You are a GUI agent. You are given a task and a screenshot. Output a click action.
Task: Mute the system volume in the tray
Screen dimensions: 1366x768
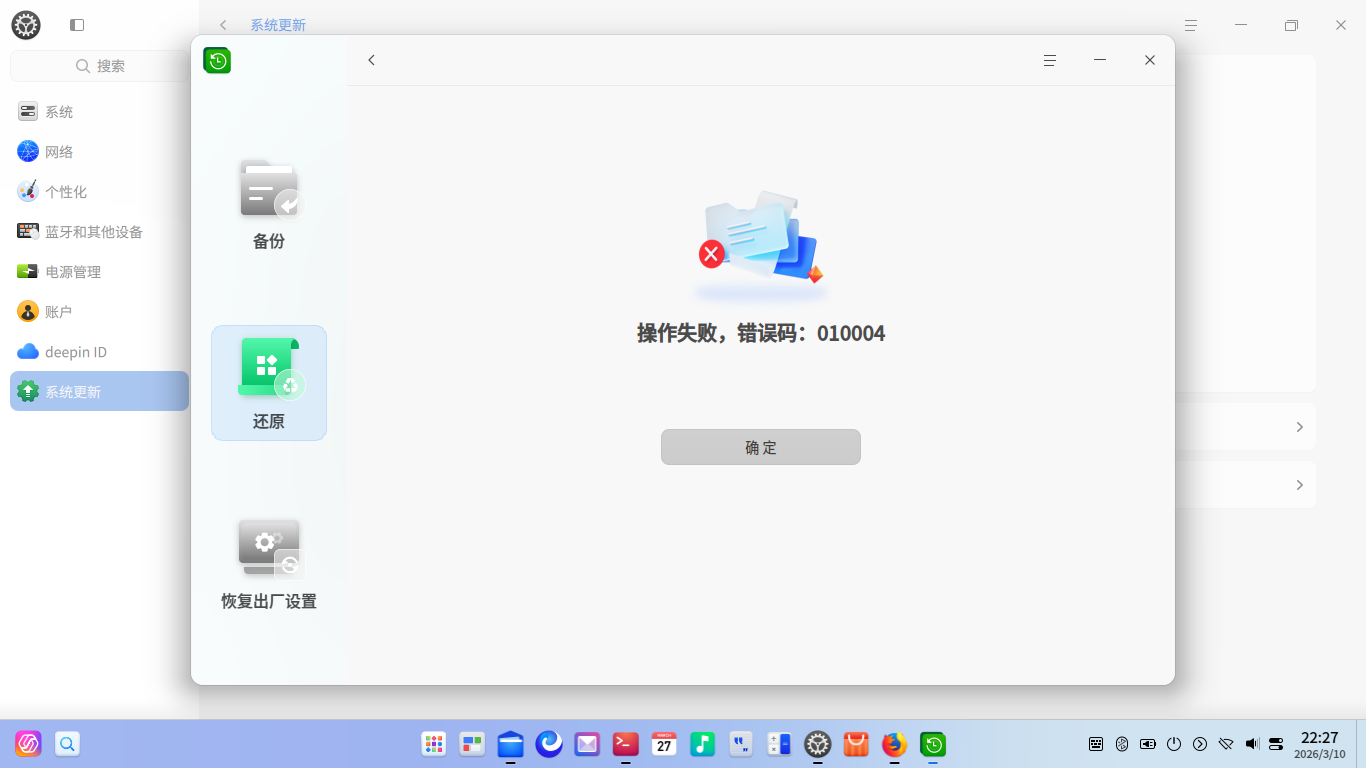pyautogui.click(x=1250, y=744)
